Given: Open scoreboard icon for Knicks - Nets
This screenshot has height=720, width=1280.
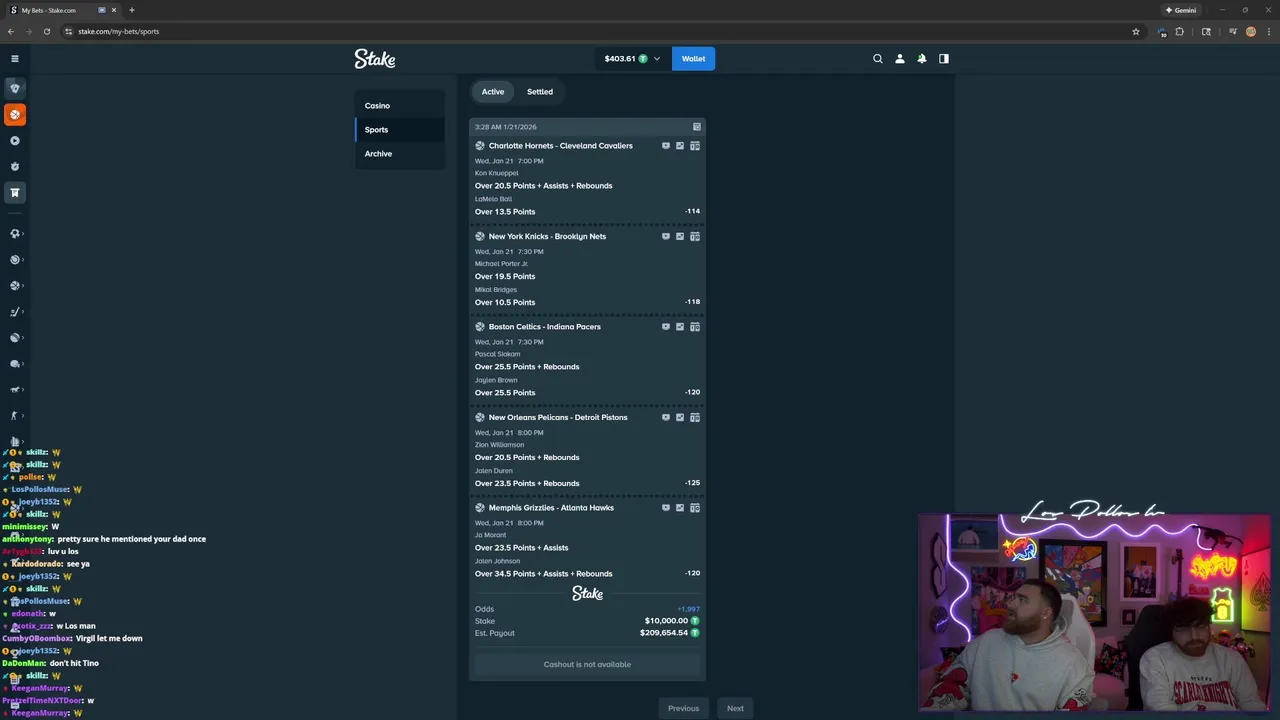Looking at the screenshot, I should [x=695, y=236].
